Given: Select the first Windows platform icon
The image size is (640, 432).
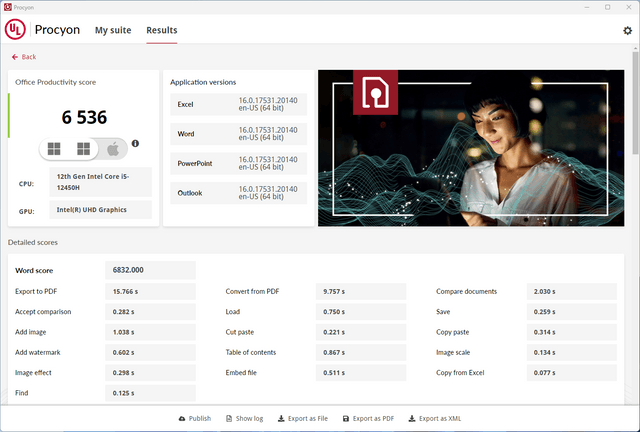Looking at the screenshot, I should pyautogui.click(x=54, y=149).
